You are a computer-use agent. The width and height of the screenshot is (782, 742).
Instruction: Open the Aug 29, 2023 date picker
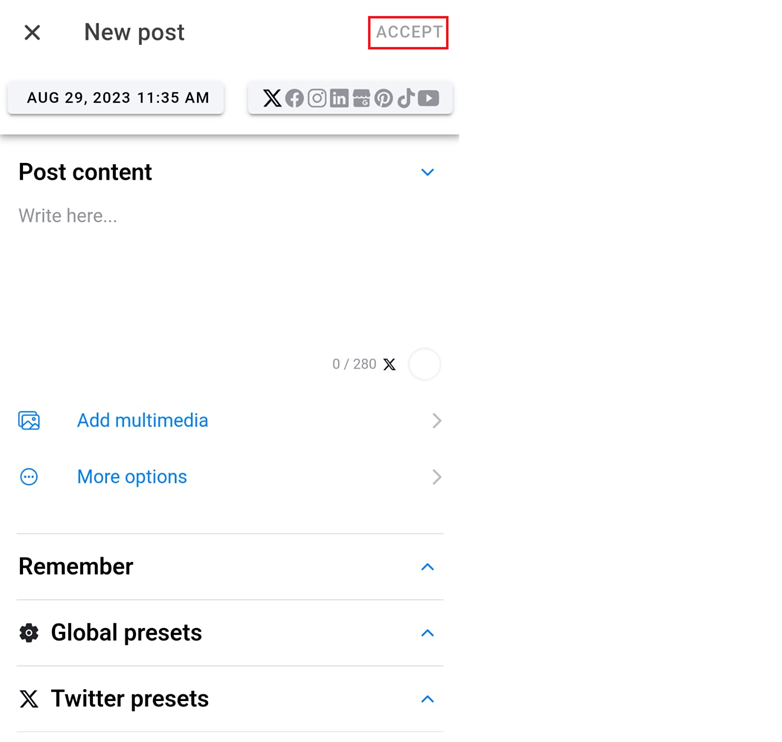(117, 98)
